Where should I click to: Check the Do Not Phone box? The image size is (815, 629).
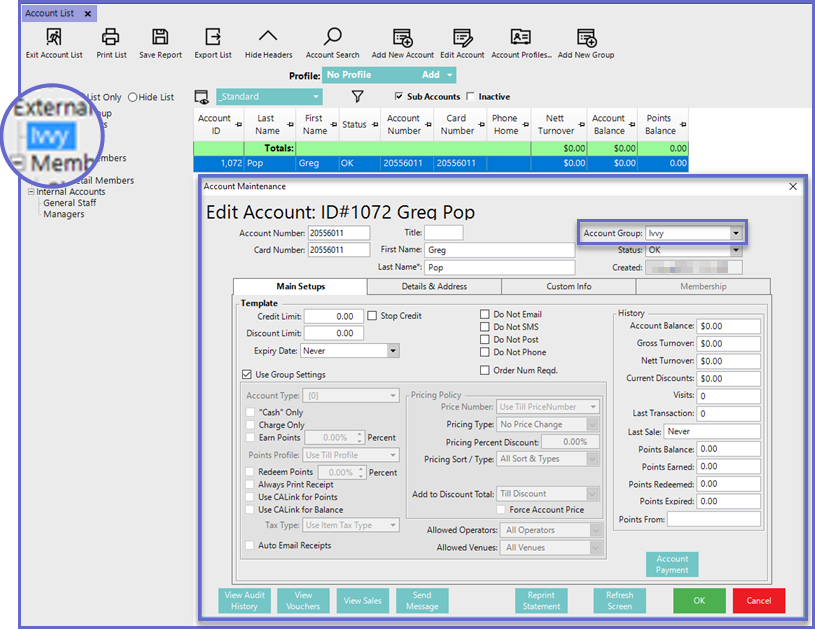(485, 352)
